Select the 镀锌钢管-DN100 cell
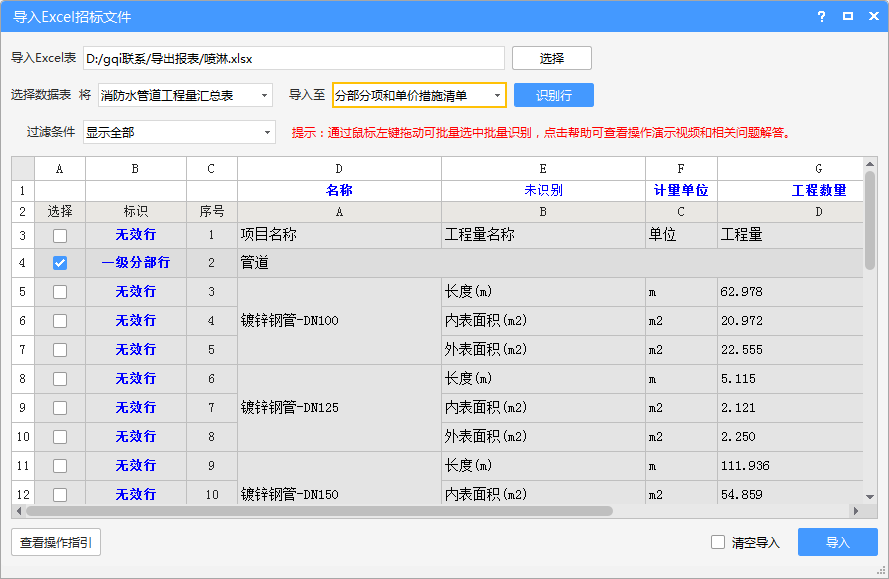 point(339,320)
